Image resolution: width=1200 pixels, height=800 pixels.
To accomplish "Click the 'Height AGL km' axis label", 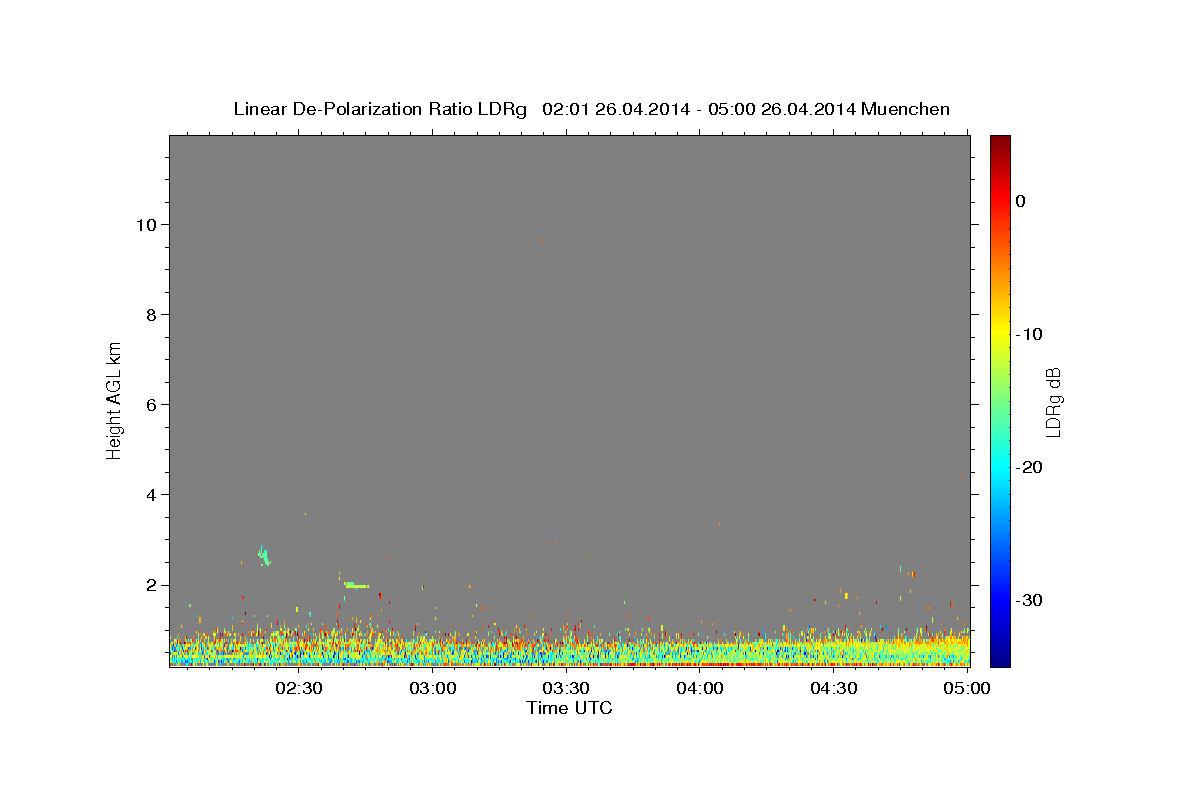I will 114,401.
